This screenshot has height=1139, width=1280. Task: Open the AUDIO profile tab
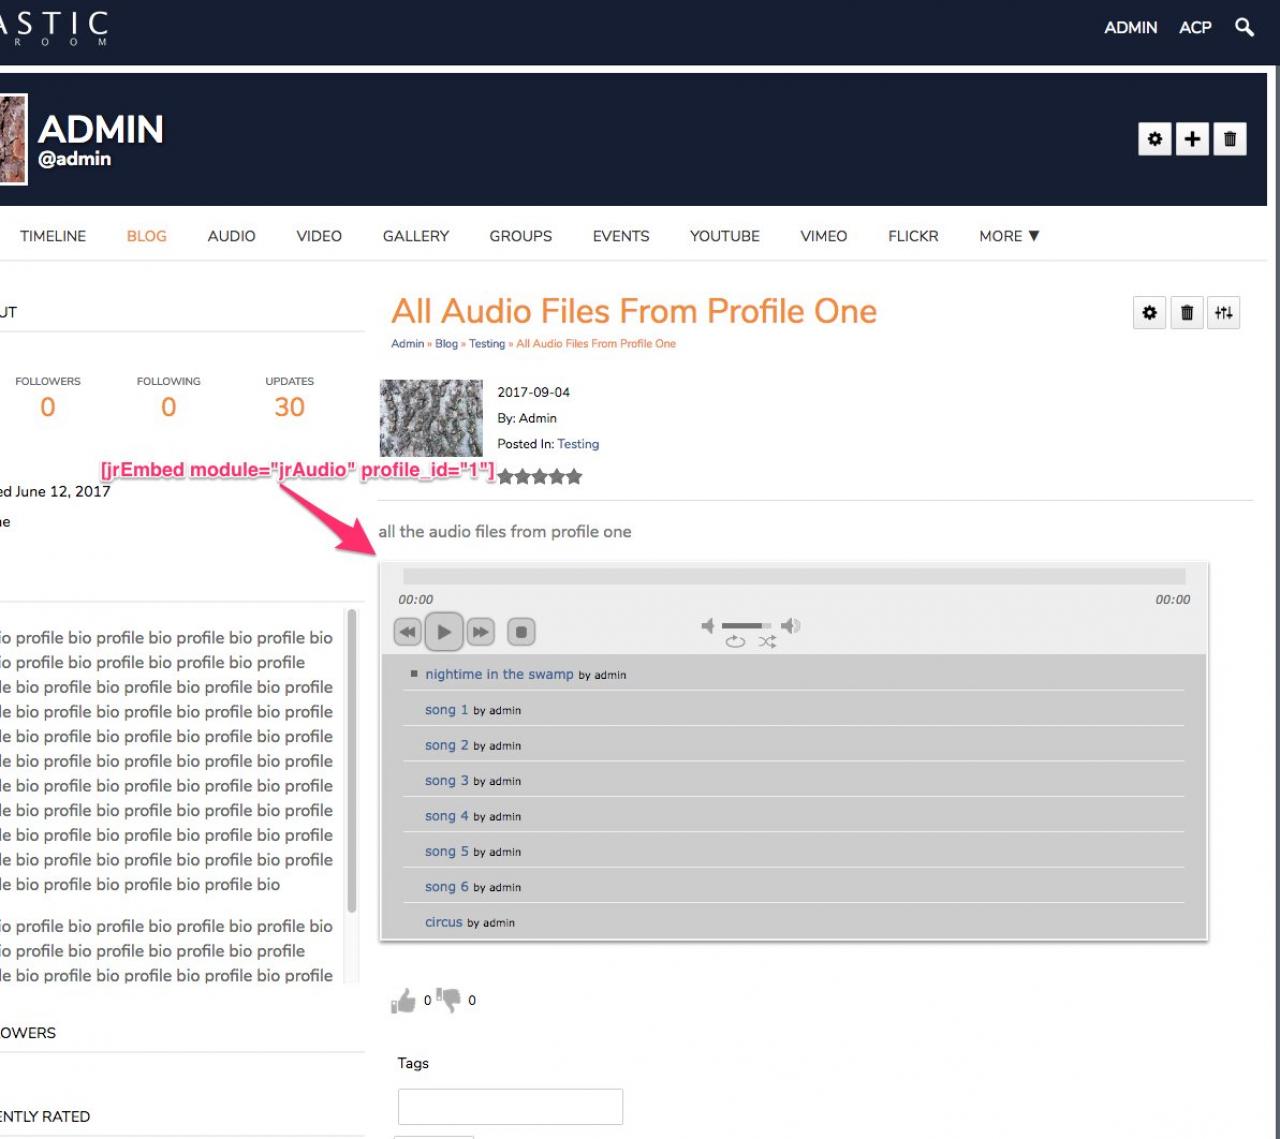pyautogui.click(x=231, y=236)
